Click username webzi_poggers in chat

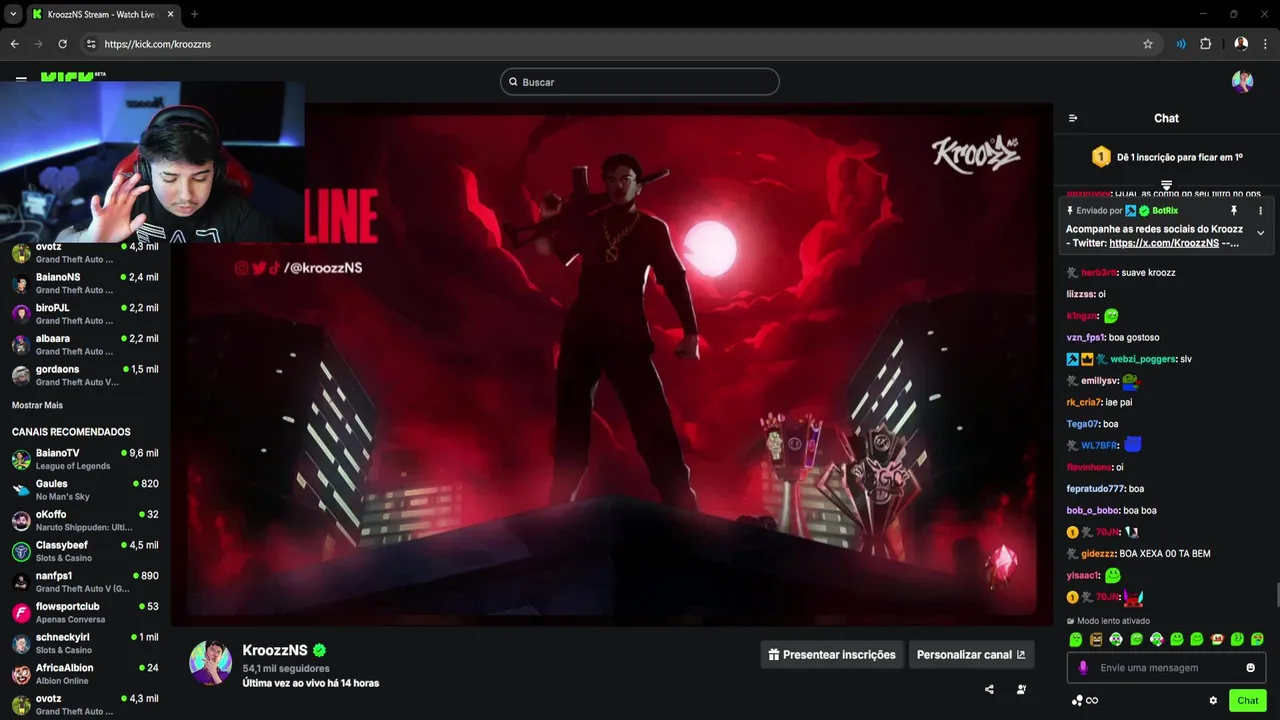pos(1143,359)
